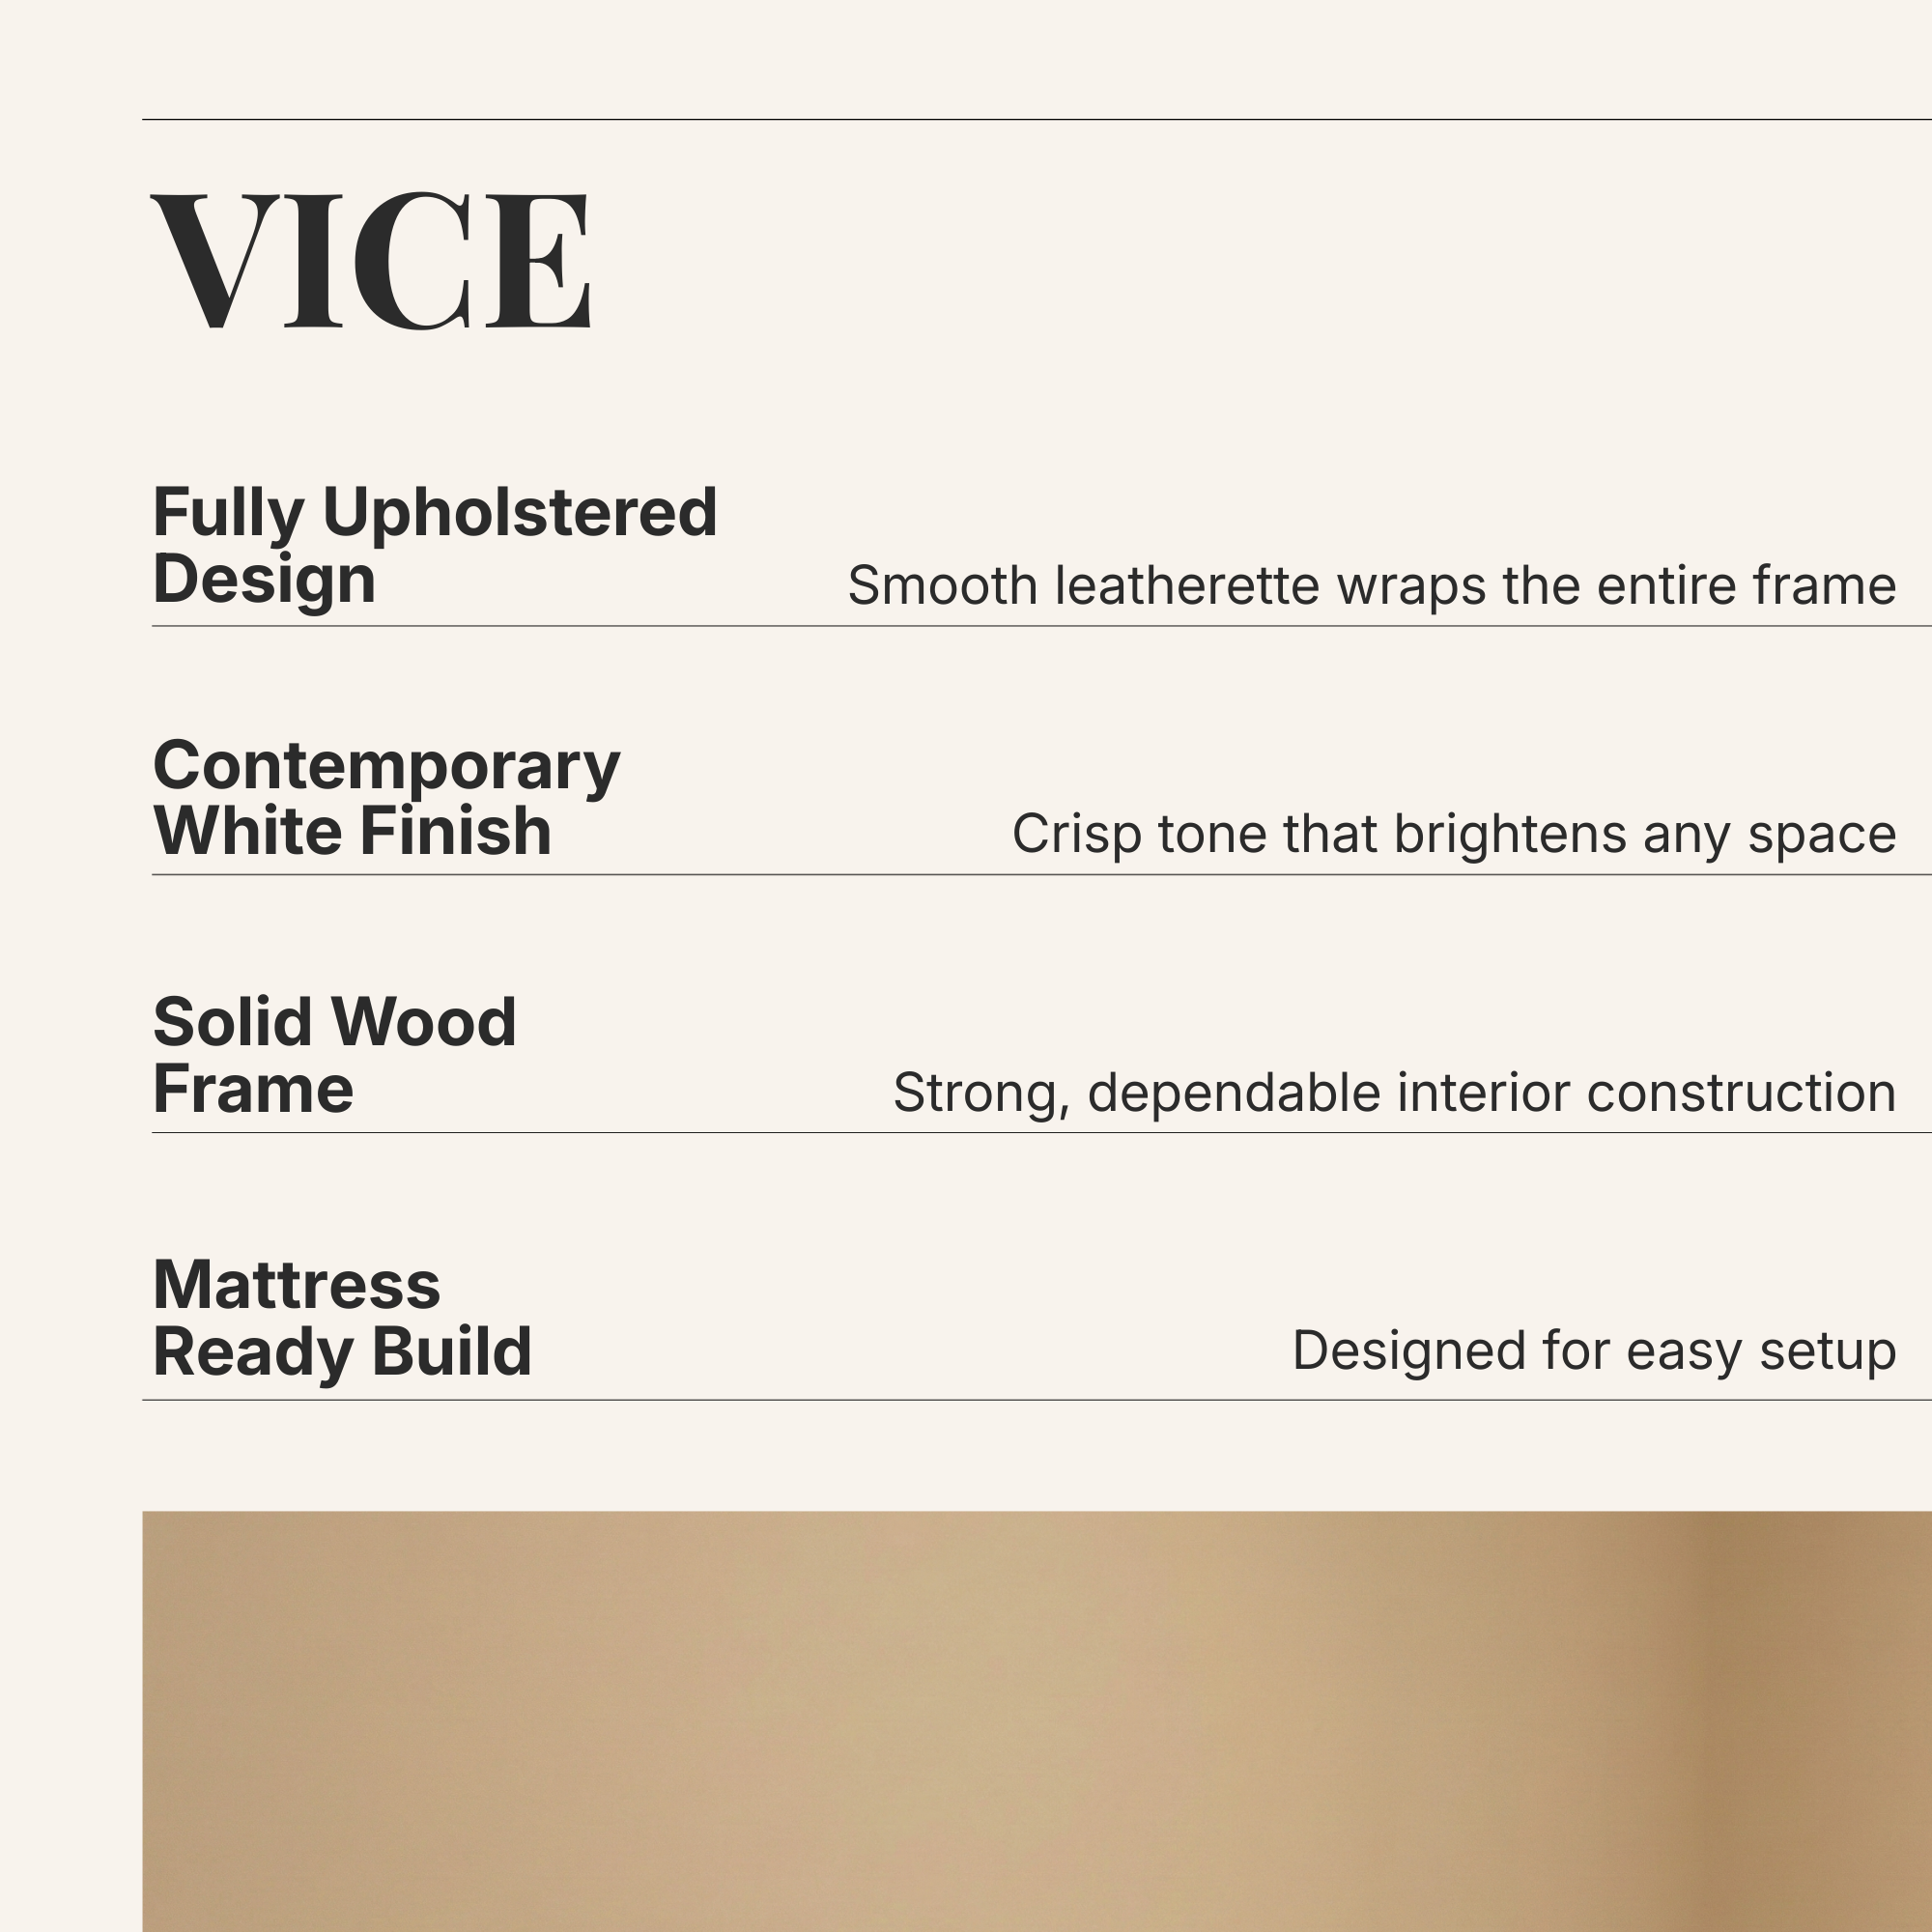Click the word "Upholstered" in first heading
Image resolution: width=1932 pixels, height=1932 pixels.
pos(519,512)
